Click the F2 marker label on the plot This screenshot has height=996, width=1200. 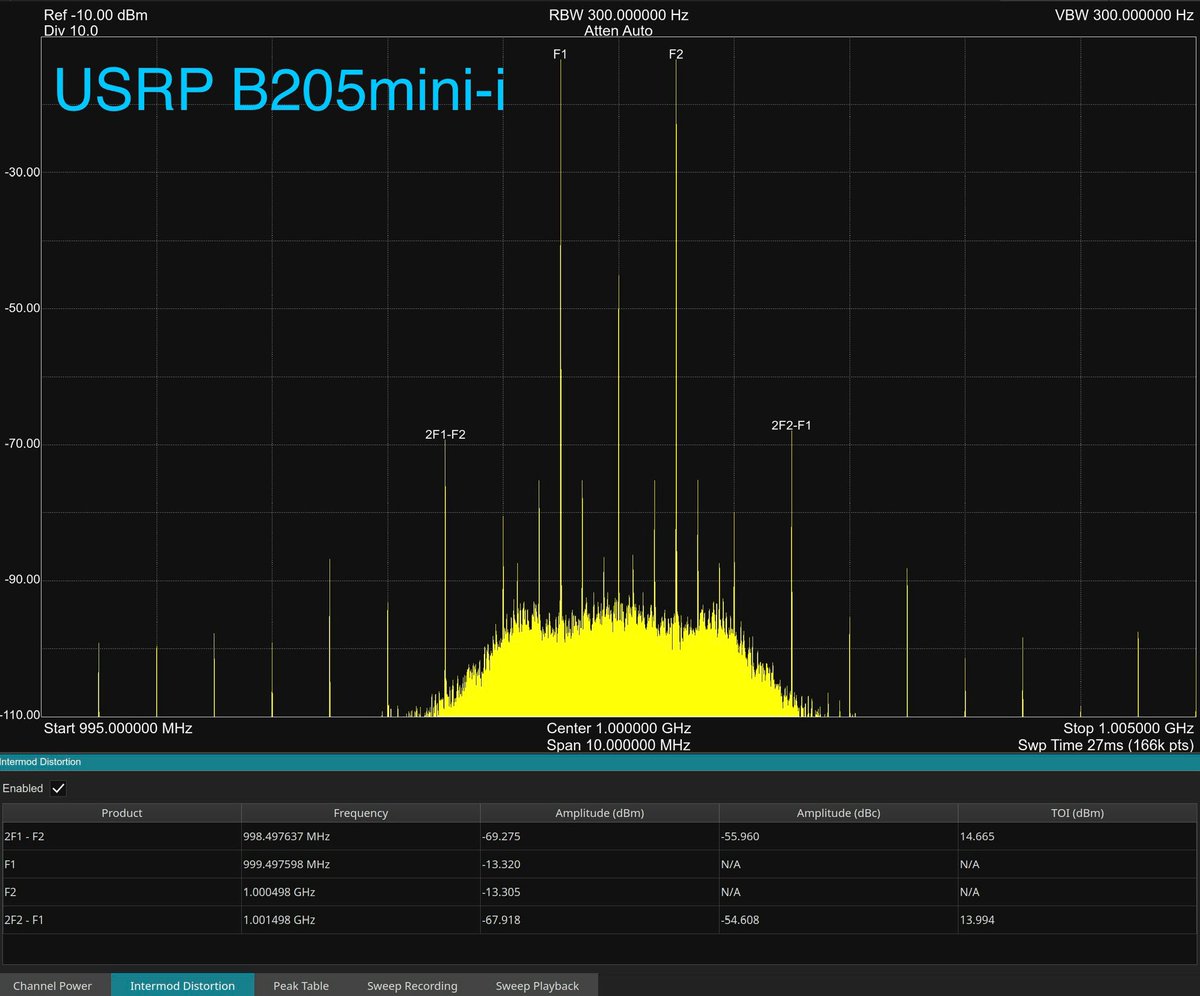pyautogui.click(x=676, y=54)
